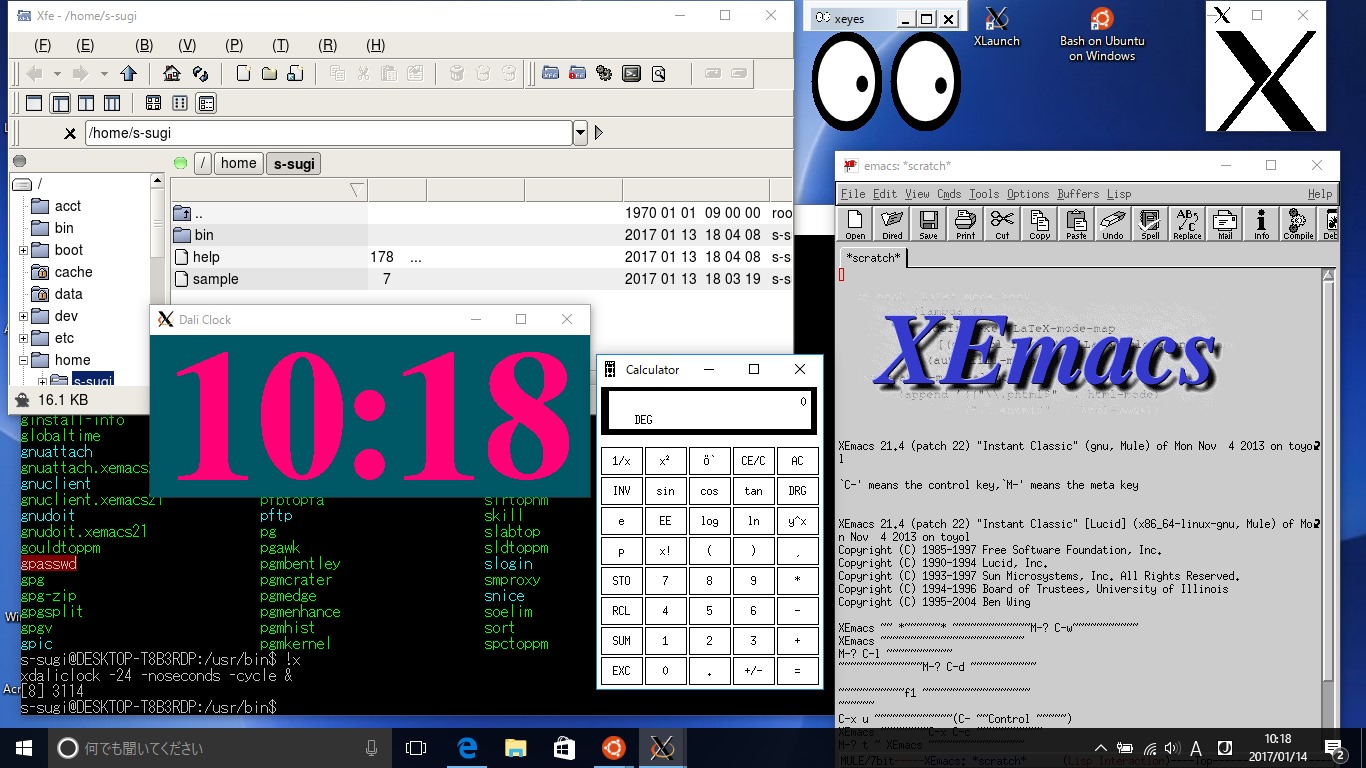The image size is (1366, 768).
Task: Click the Copy icon in XEmacs toolbar
Action: pyautogui.click(x=1040, y=224)
